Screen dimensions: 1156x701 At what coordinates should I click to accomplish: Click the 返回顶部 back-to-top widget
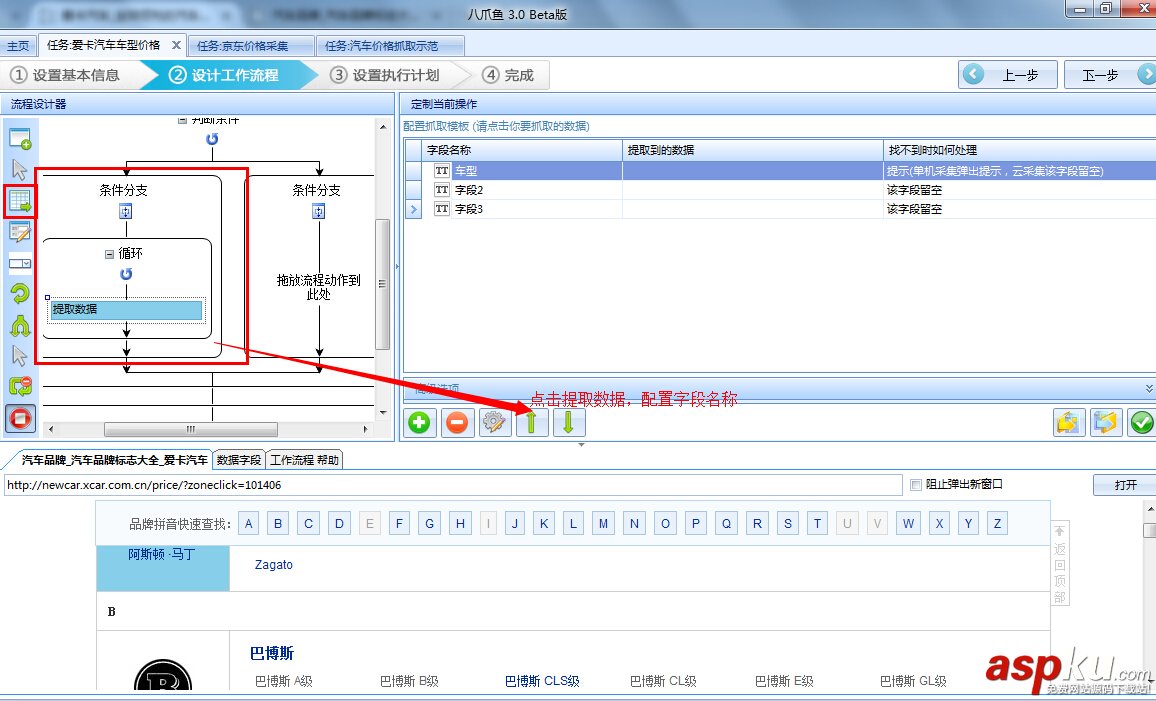[1059, 563]
